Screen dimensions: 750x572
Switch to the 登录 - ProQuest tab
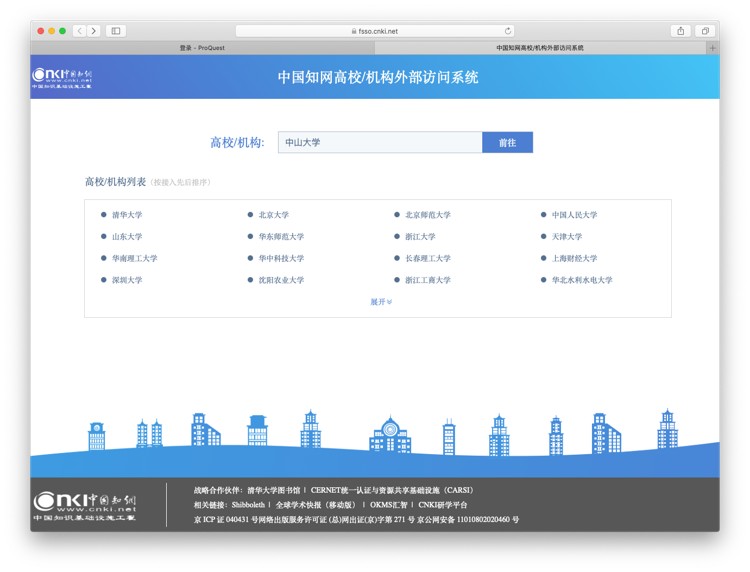coord(202,48)
